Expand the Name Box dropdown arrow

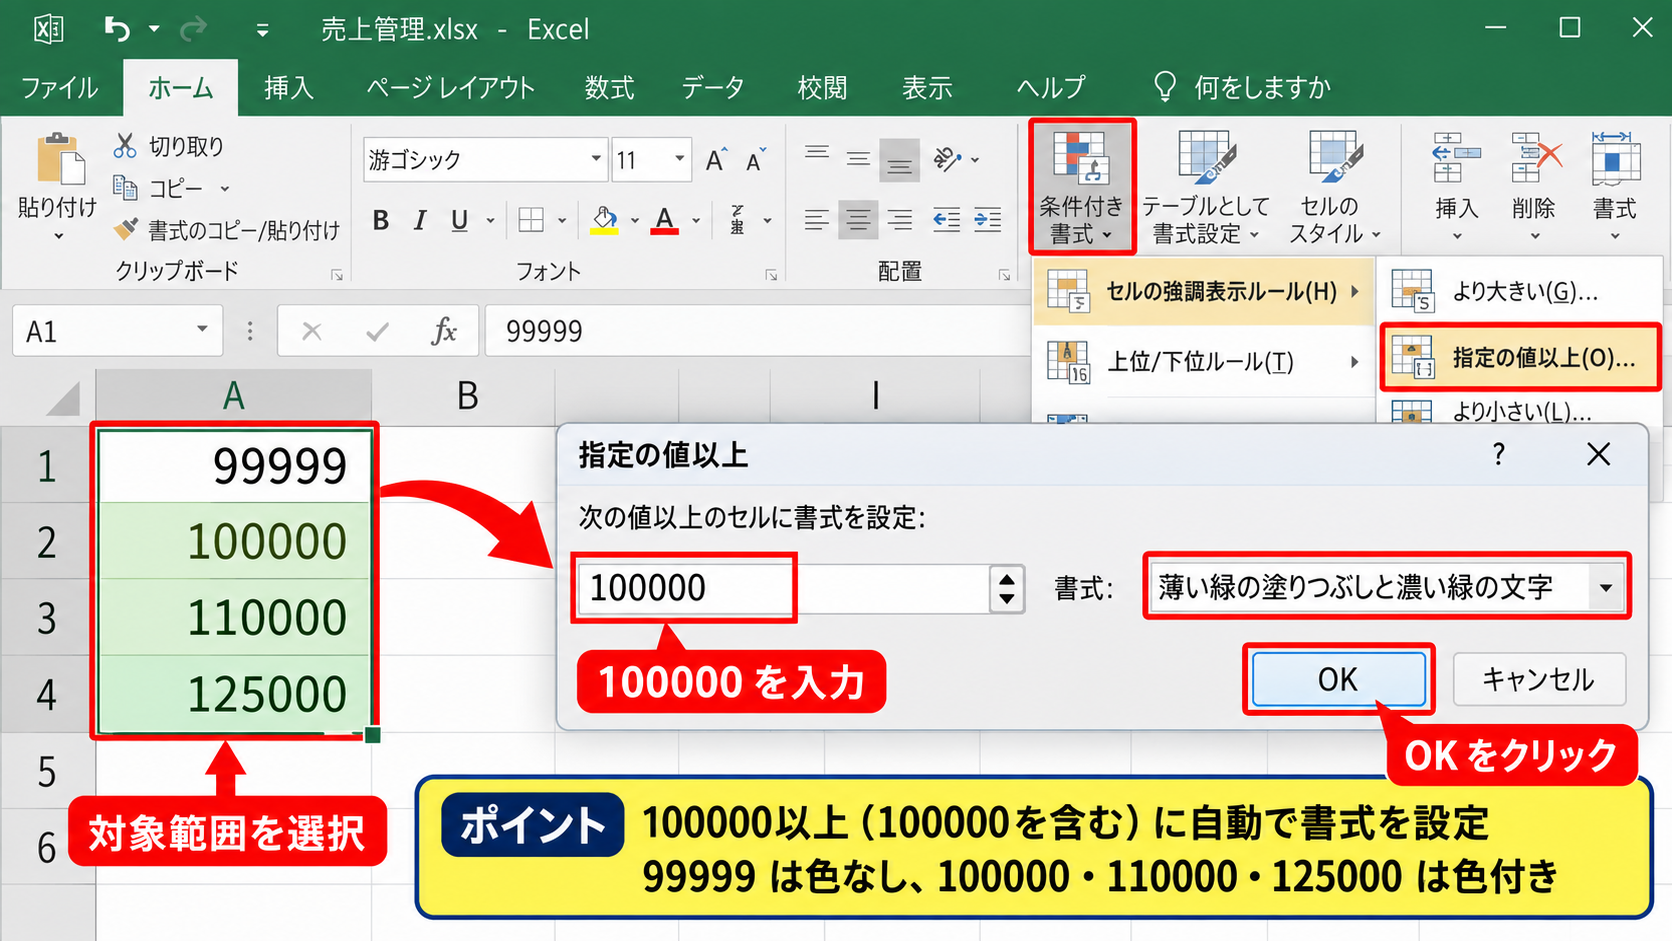202,330
